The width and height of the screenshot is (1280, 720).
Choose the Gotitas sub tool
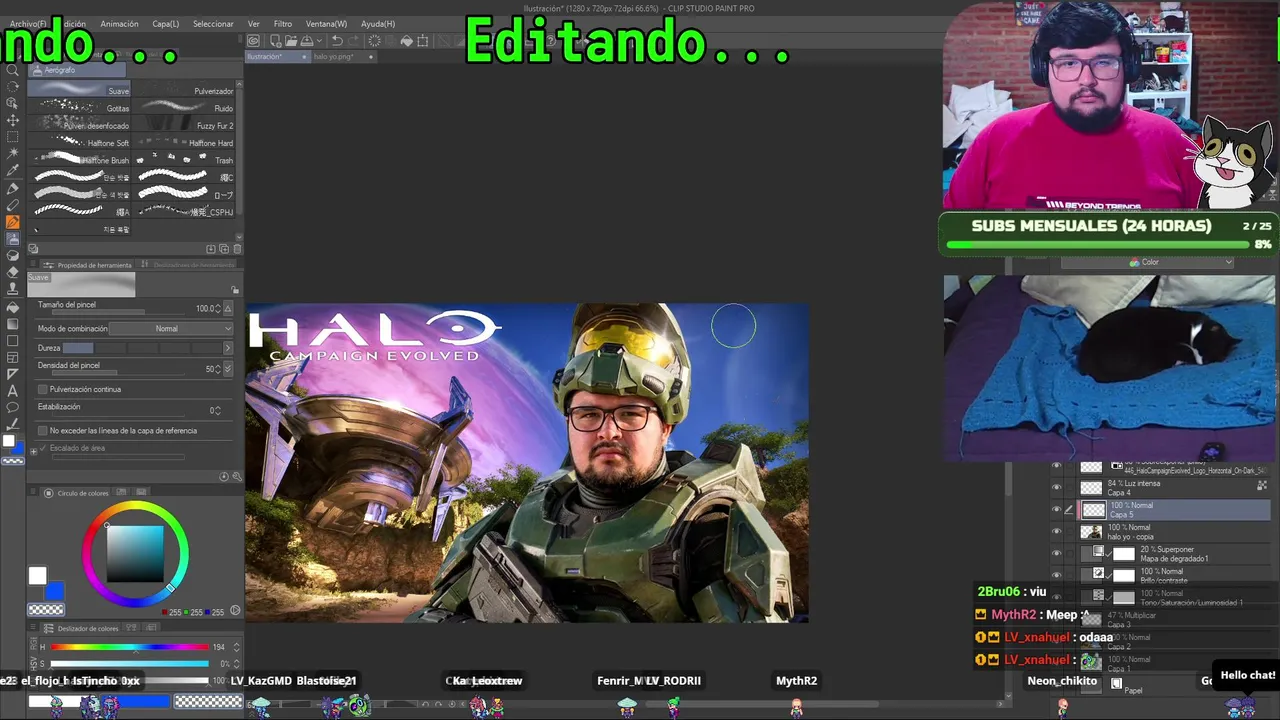(80, 108)
